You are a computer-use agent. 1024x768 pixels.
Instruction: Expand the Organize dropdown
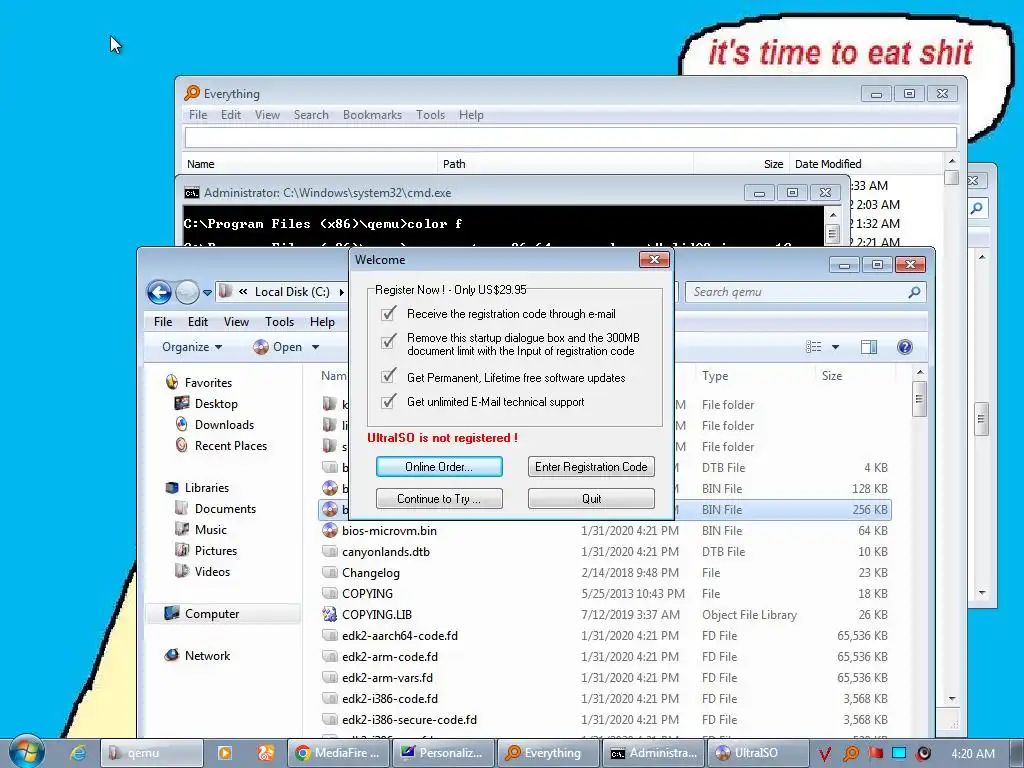click(192, 347)
